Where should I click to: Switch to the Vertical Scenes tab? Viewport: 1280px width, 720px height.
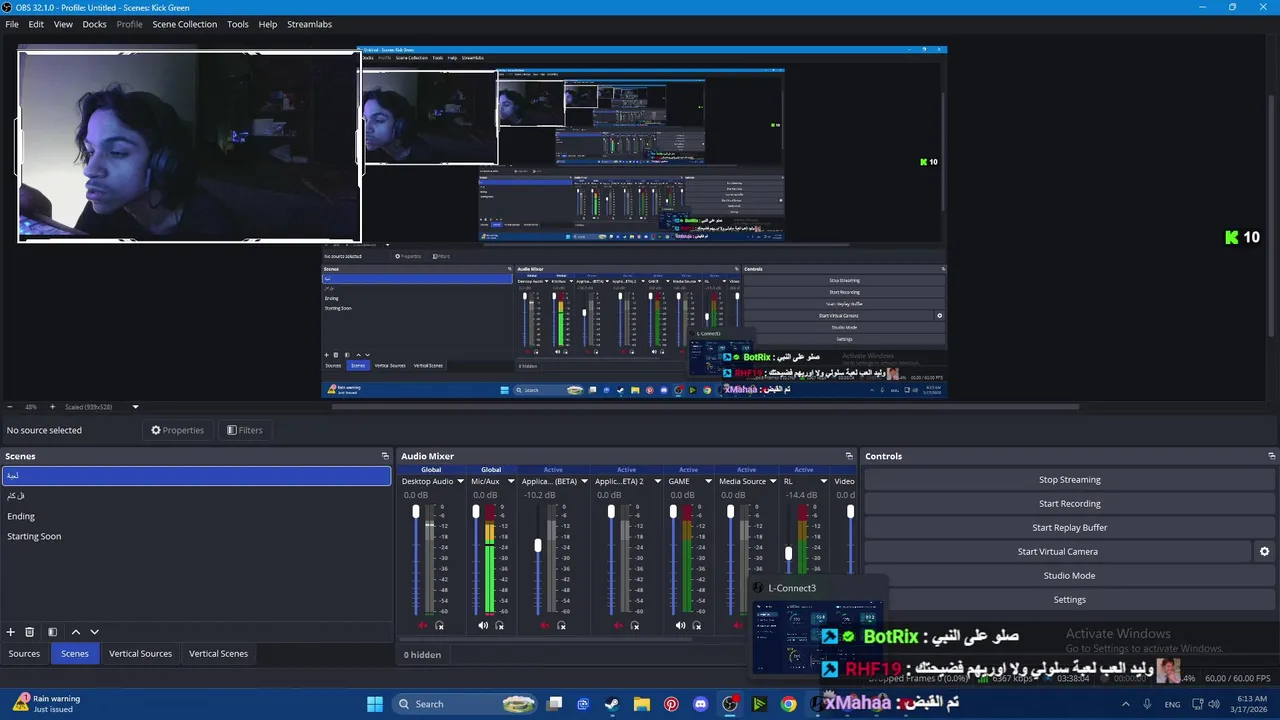218,654
